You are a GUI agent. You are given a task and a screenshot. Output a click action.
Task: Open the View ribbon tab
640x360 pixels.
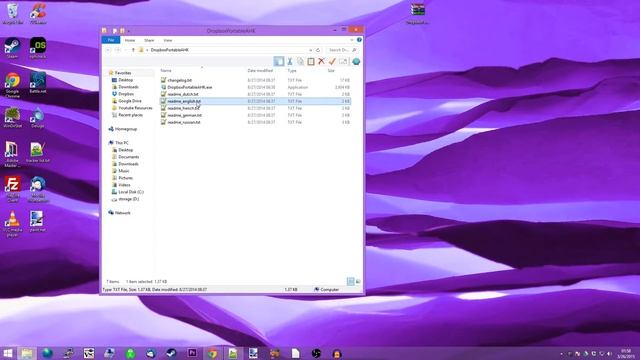pos(168,40)
